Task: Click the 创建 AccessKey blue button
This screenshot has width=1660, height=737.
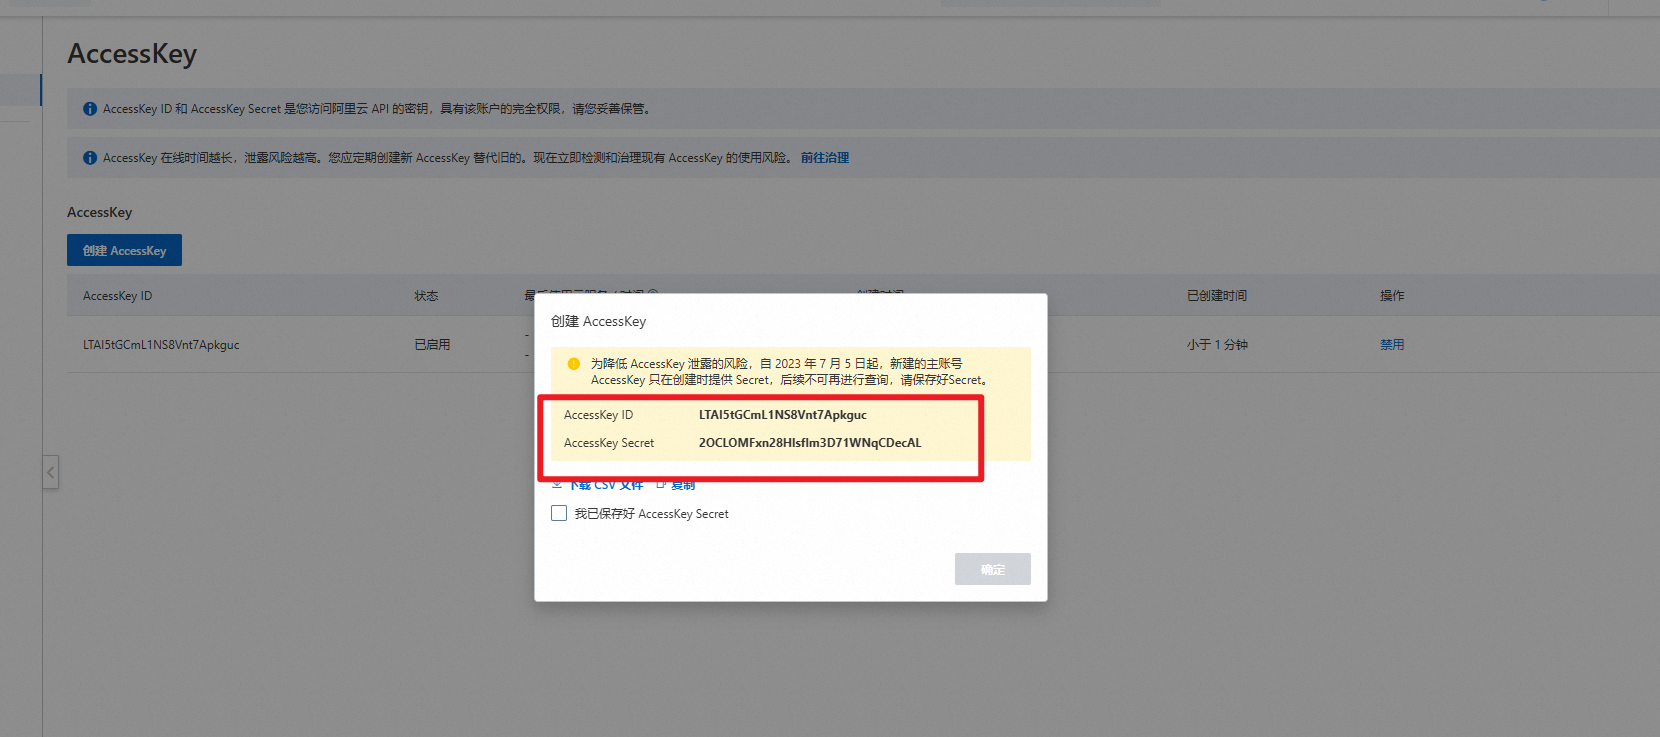Action: click(124, 250)
